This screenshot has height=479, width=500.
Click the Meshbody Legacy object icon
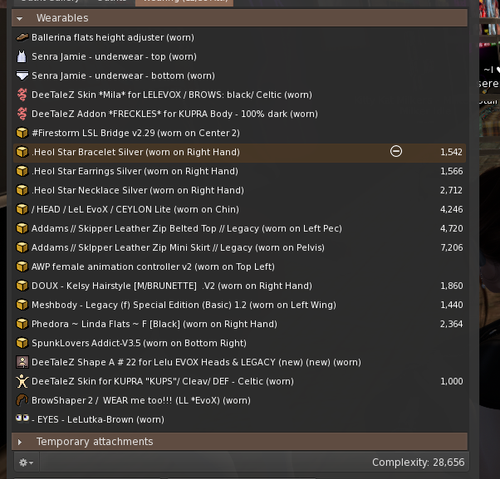click(x=22, y=305)
